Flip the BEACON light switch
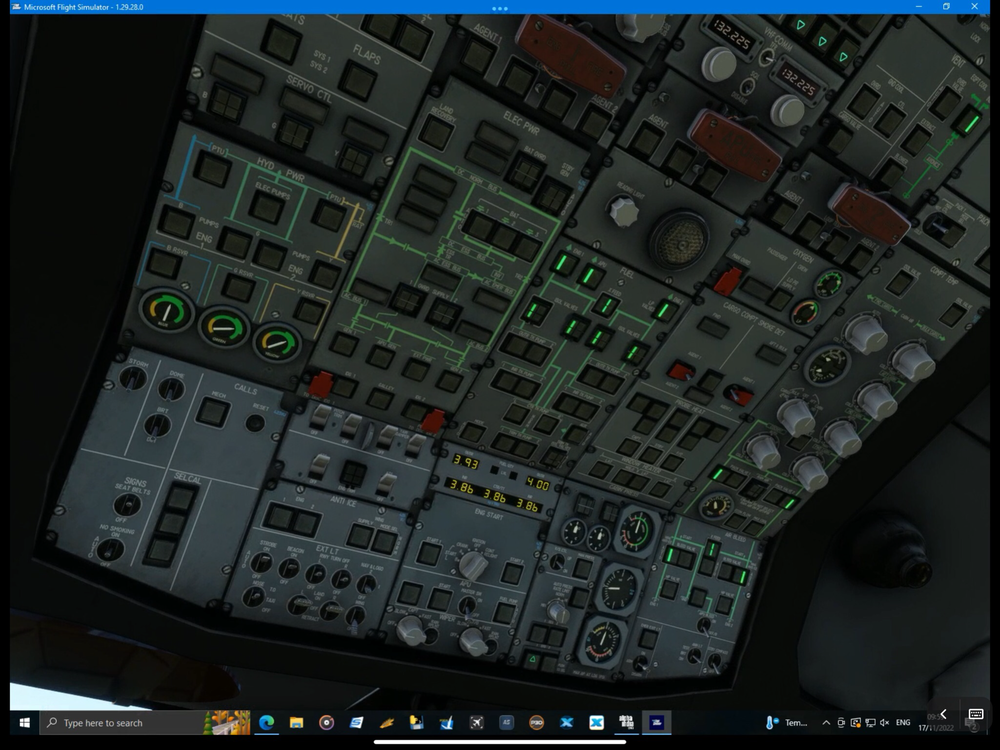The image size is (1000, 750). point(290,569)
